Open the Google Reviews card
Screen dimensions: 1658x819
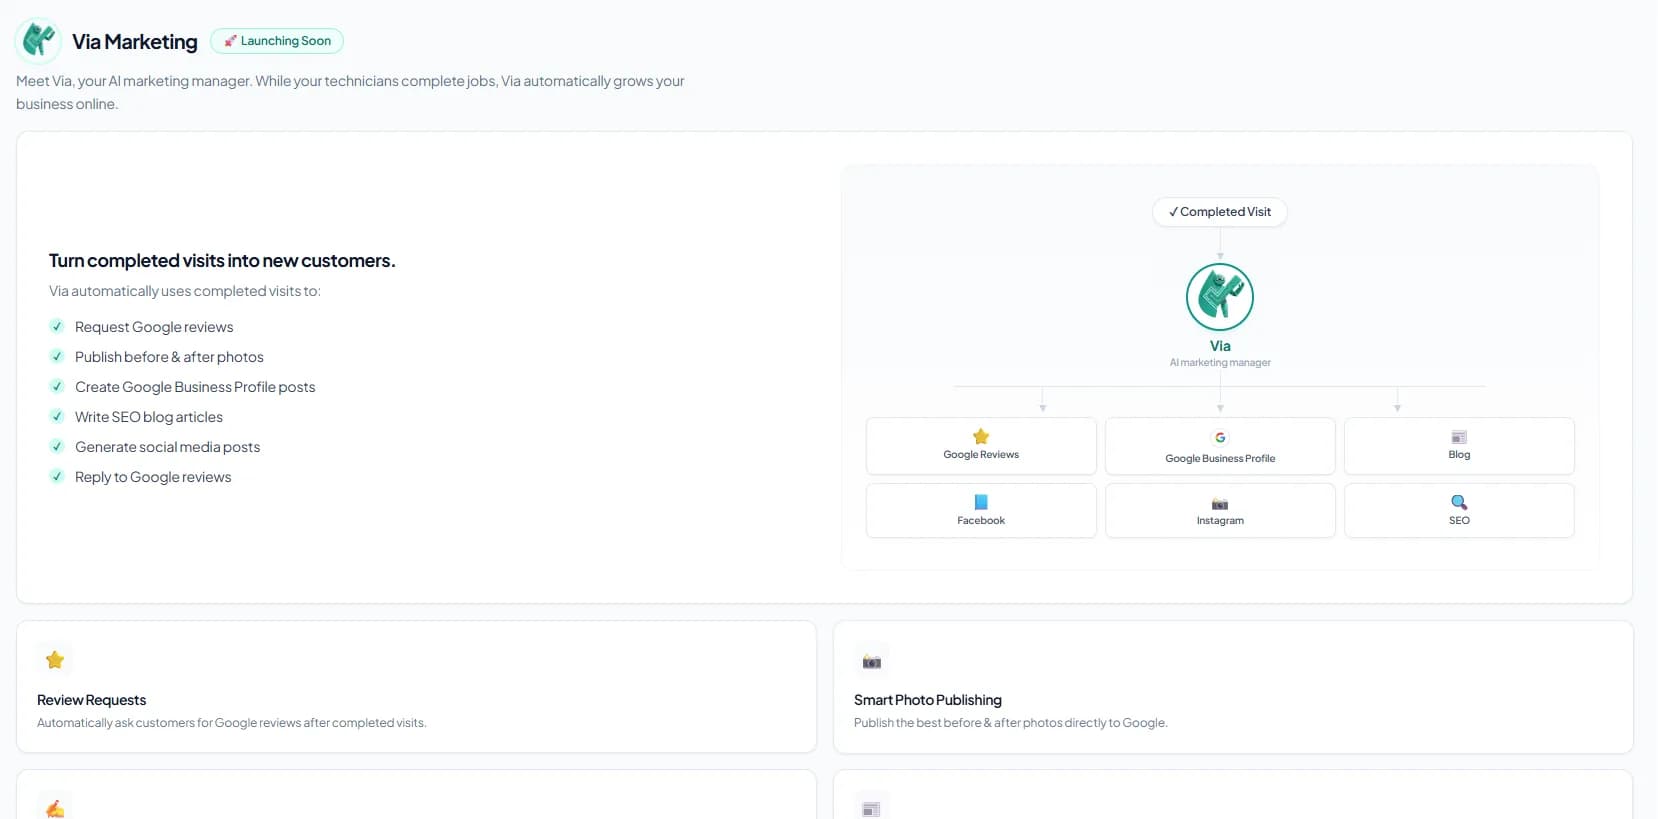(x=981, y=446)
